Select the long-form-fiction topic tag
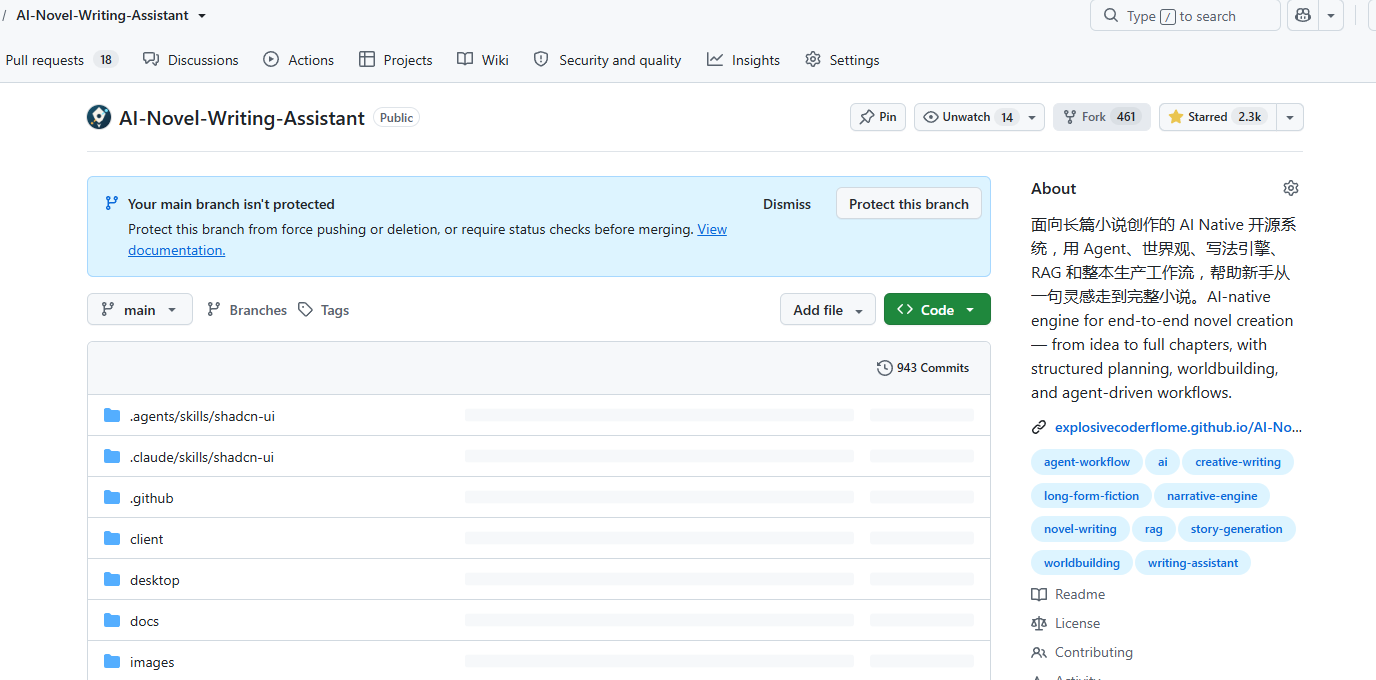 [x=1091, y=496]
